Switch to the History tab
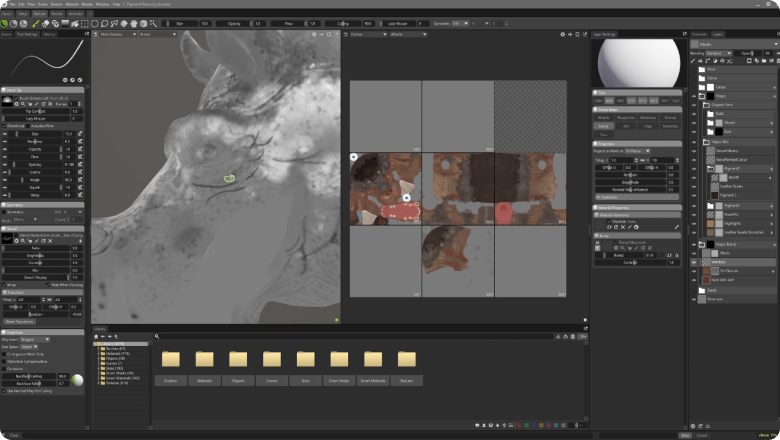This screenshot has height=440, width=780. coord(49,33)
